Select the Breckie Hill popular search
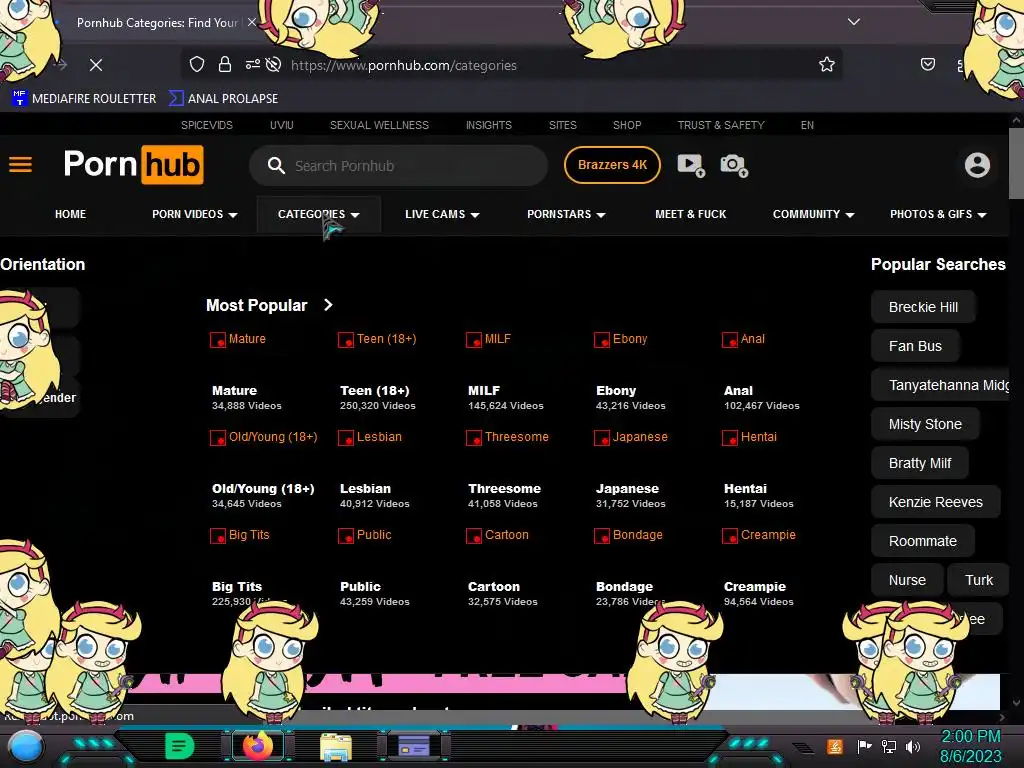Screen dimensions: 1024x768 923,307
